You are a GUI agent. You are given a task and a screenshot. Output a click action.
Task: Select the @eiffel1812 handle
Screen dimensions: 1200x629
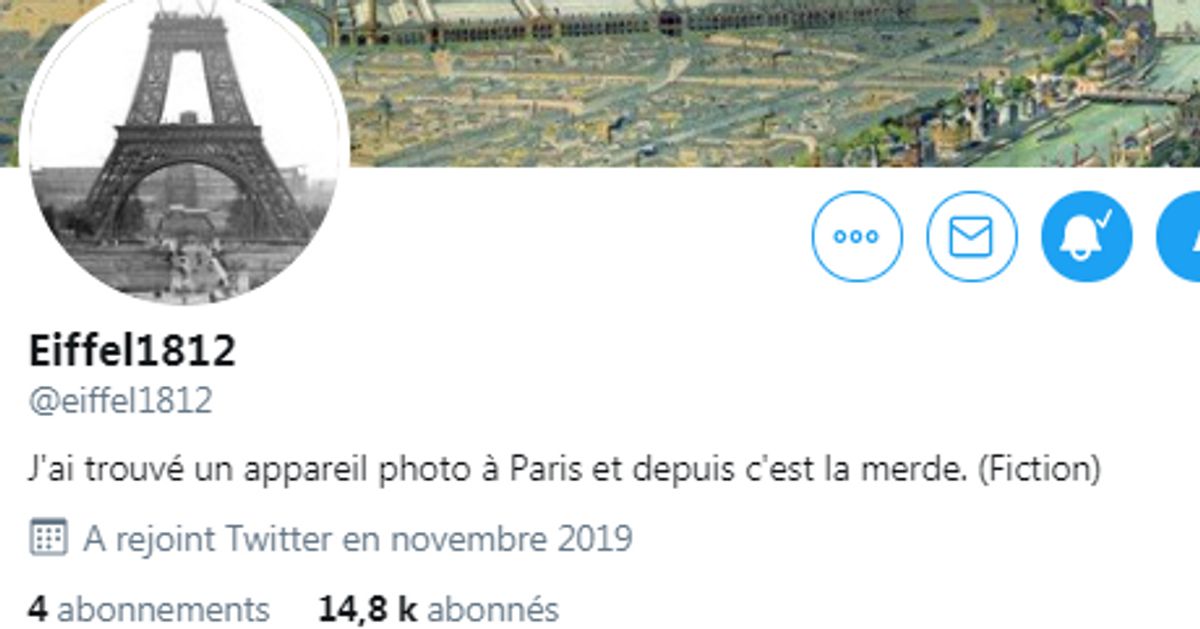(120, 401)
